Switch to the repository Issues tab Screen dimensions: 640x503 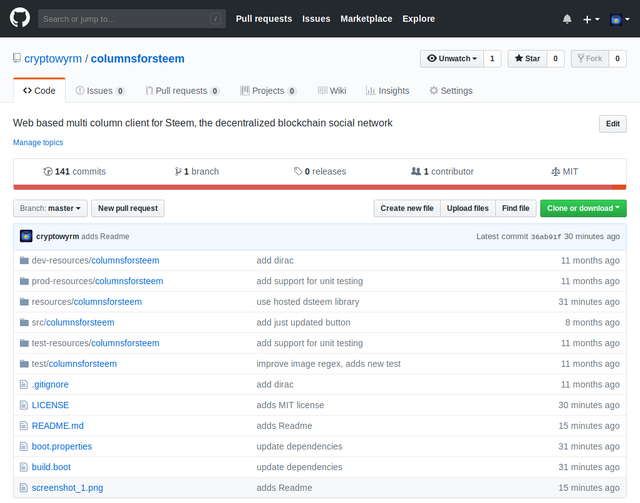[100, 91]
